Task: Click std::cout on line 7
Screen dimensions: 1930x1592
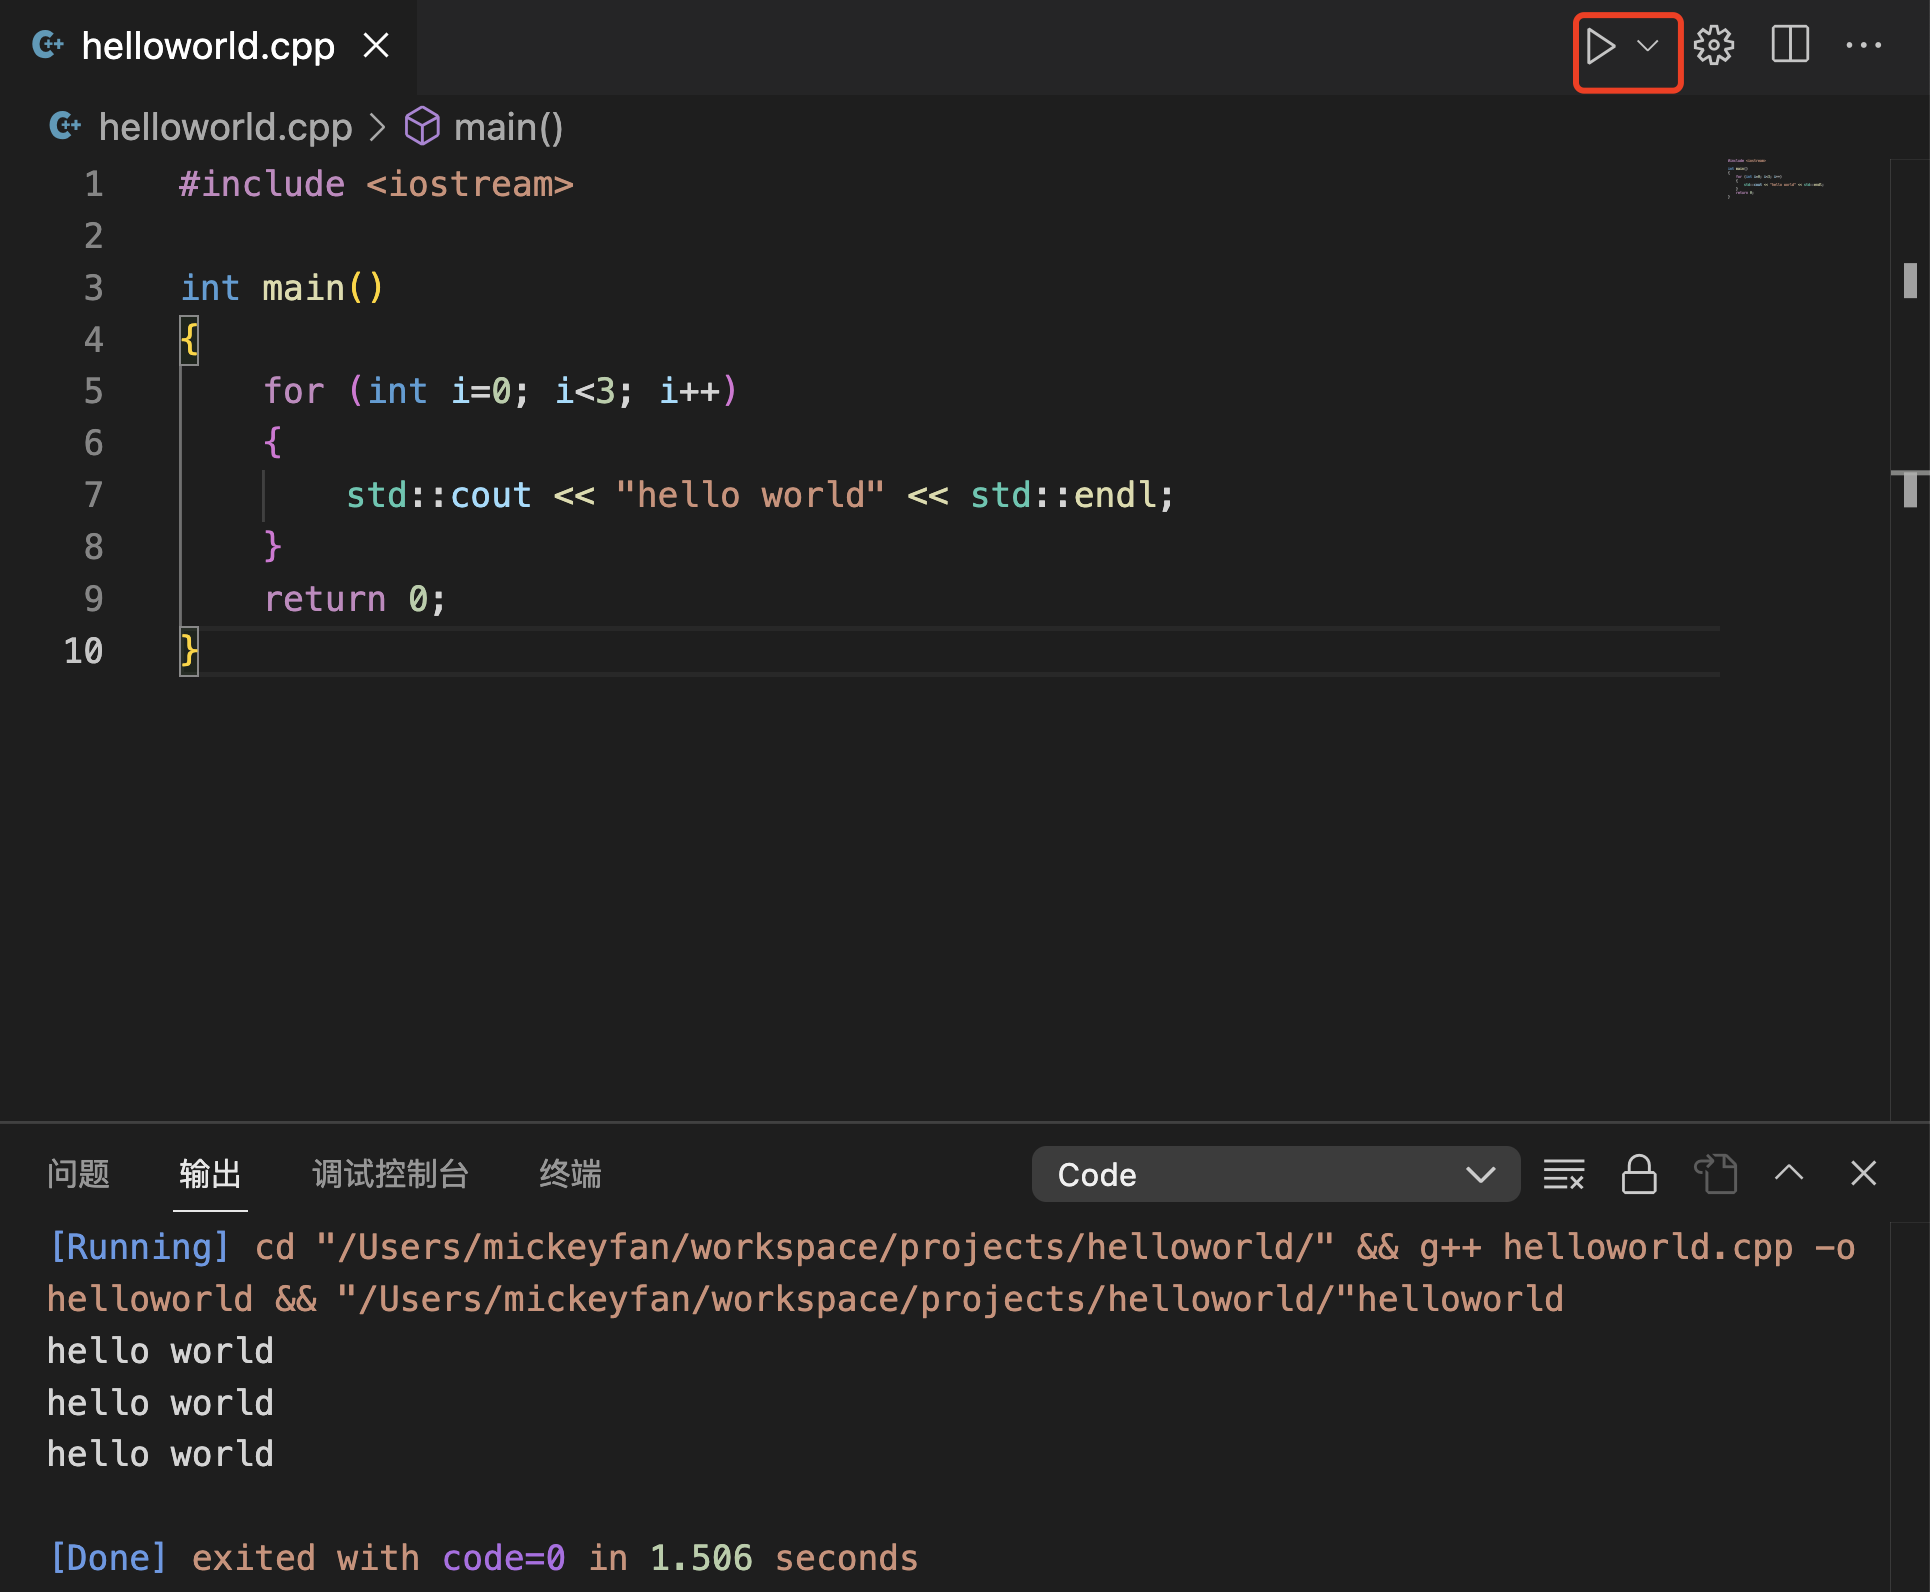Action: point(439,495)
